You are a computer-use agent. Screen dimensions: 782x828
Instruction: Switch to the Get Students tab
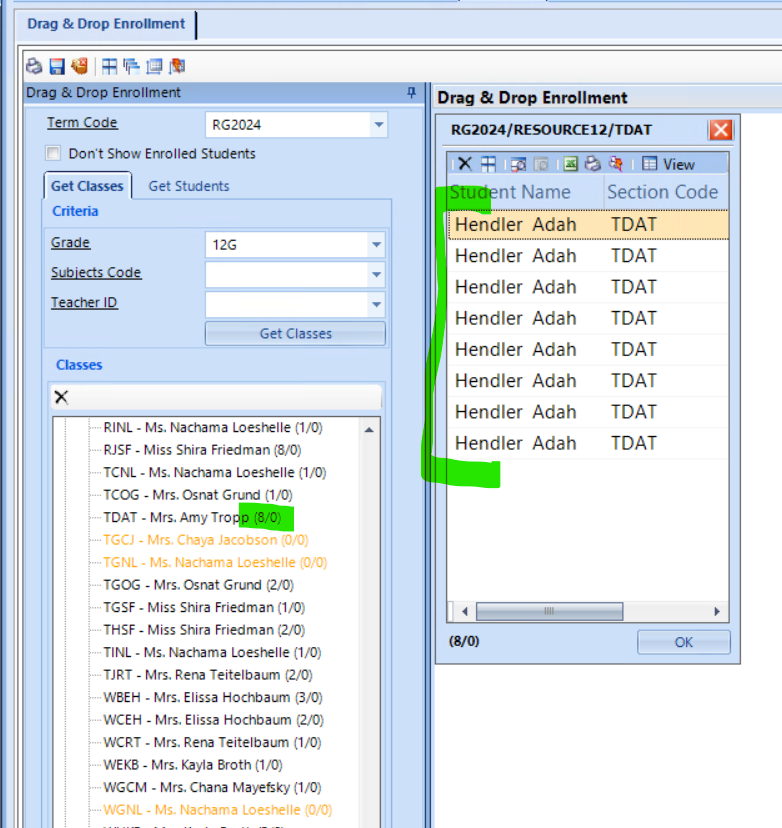[189, 186]
